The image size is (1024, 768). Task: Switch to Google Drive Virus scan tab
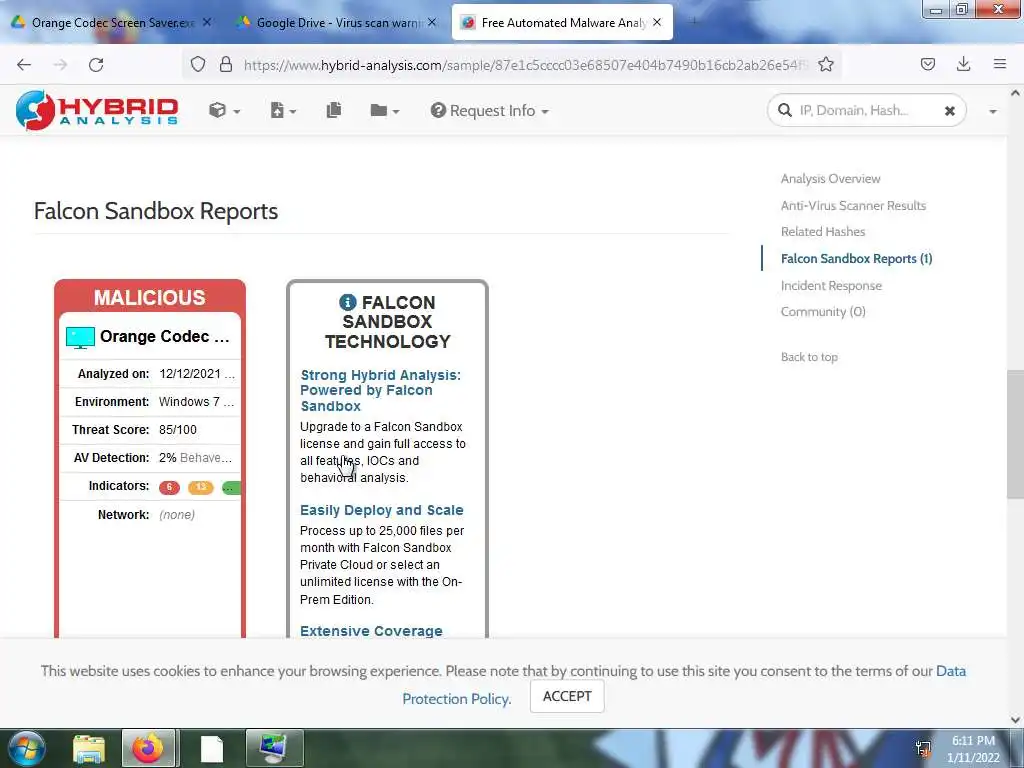[x=338, y=23]
